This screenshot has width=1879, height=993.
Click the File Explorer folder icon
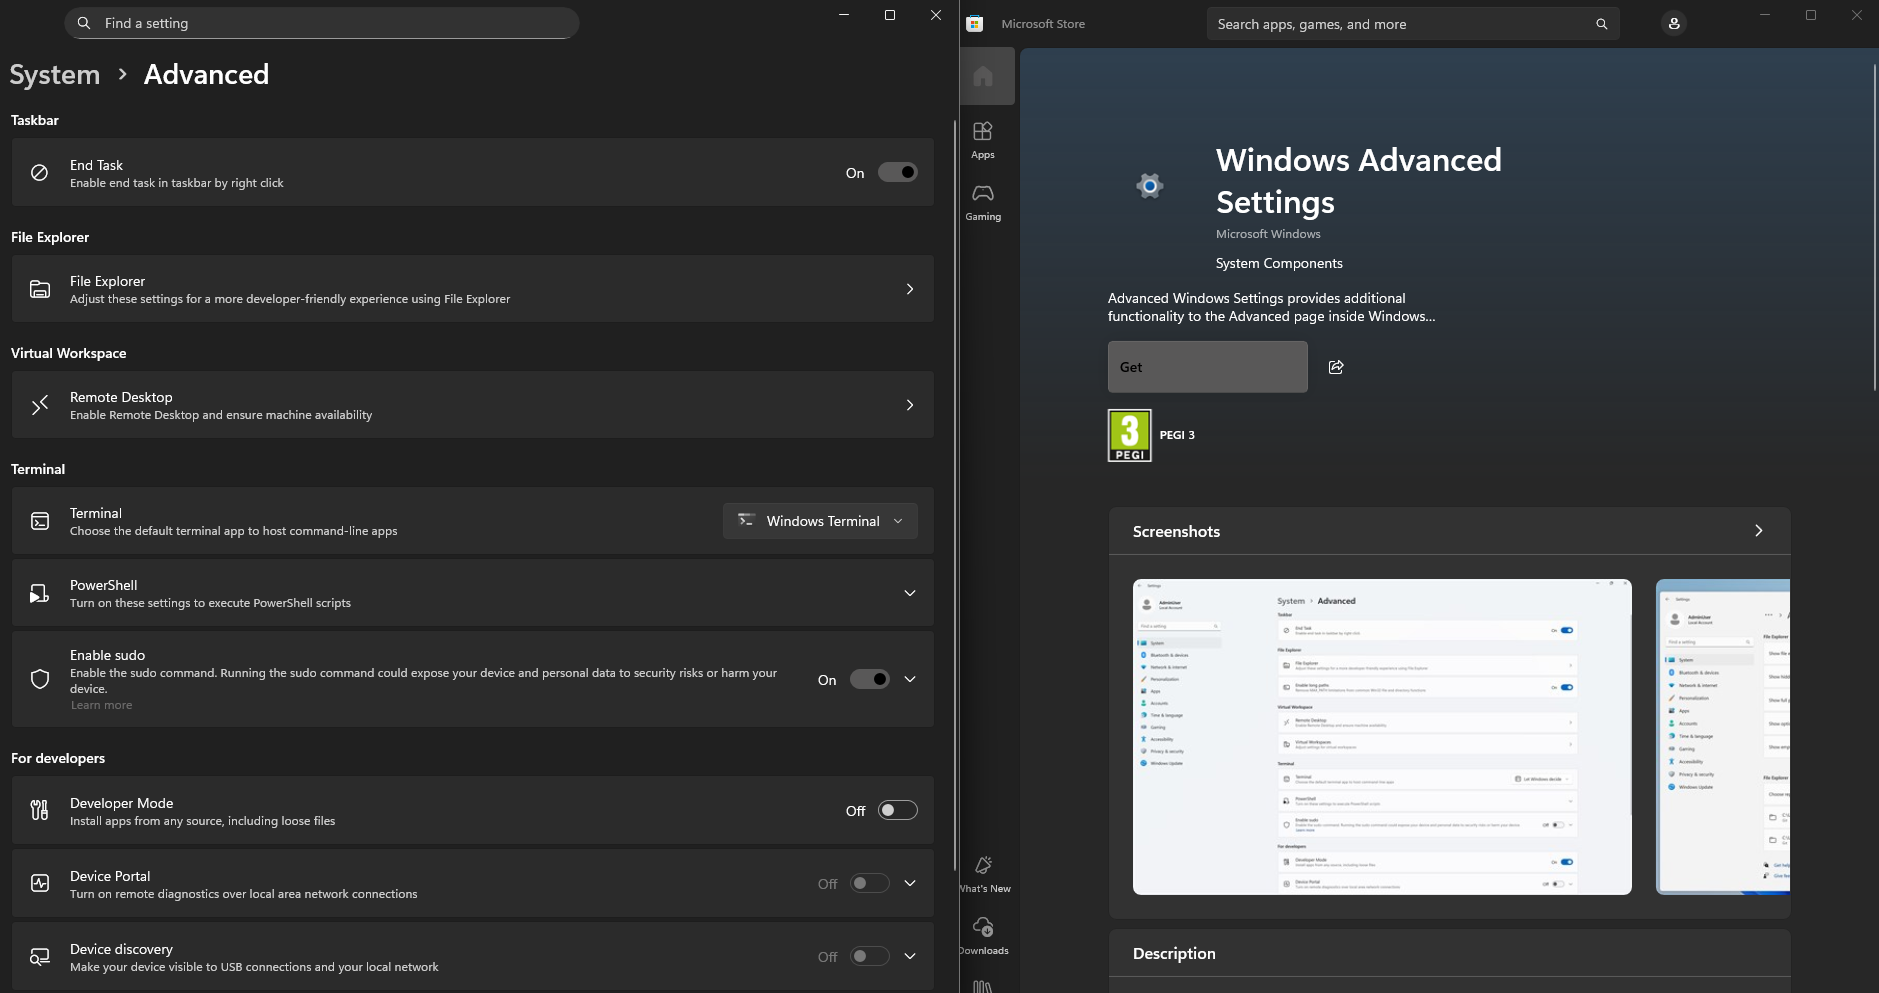coord(40,289)
